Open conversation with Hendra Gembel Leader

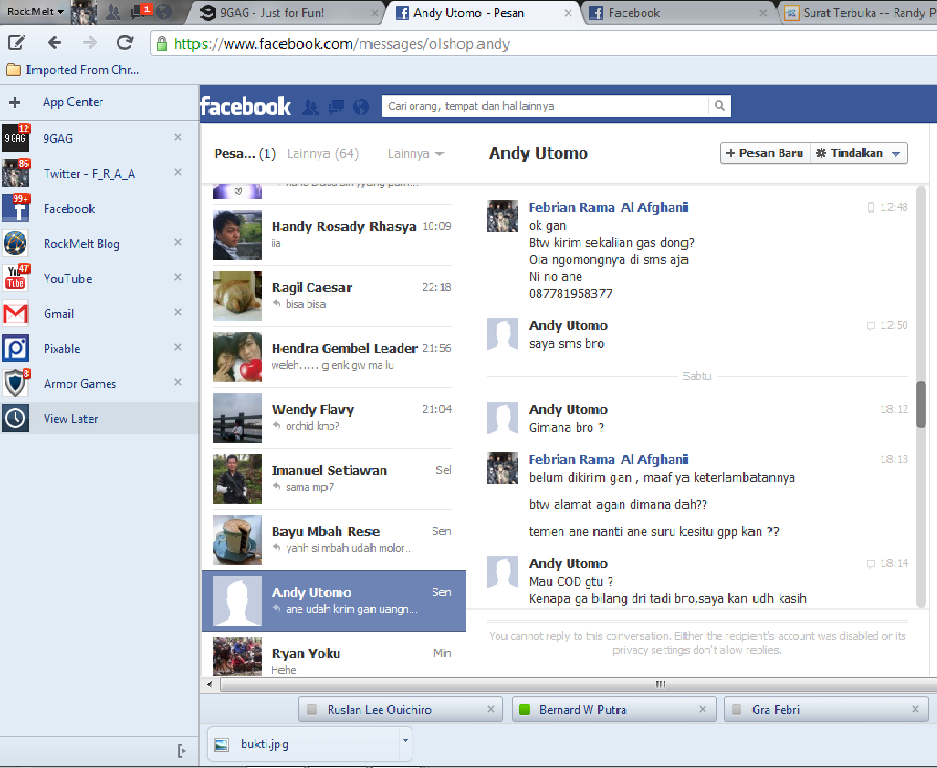(332, 357)
